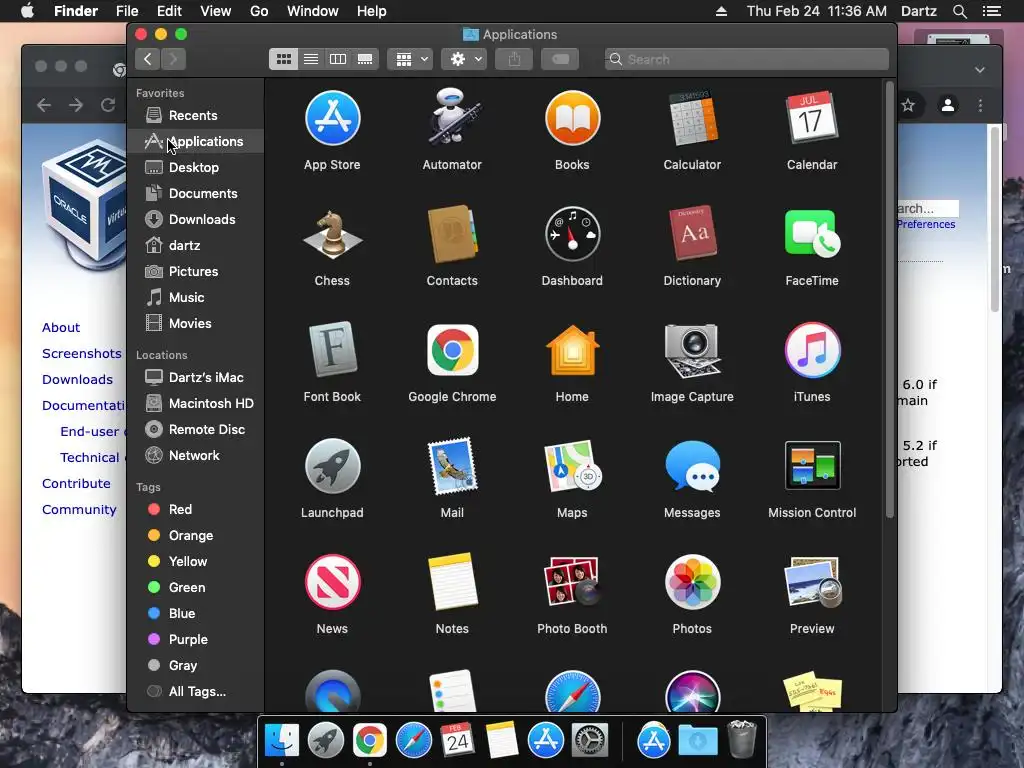
Task: Open the Photos app icon
Action: pyautogui.click(x=692, y=582)
